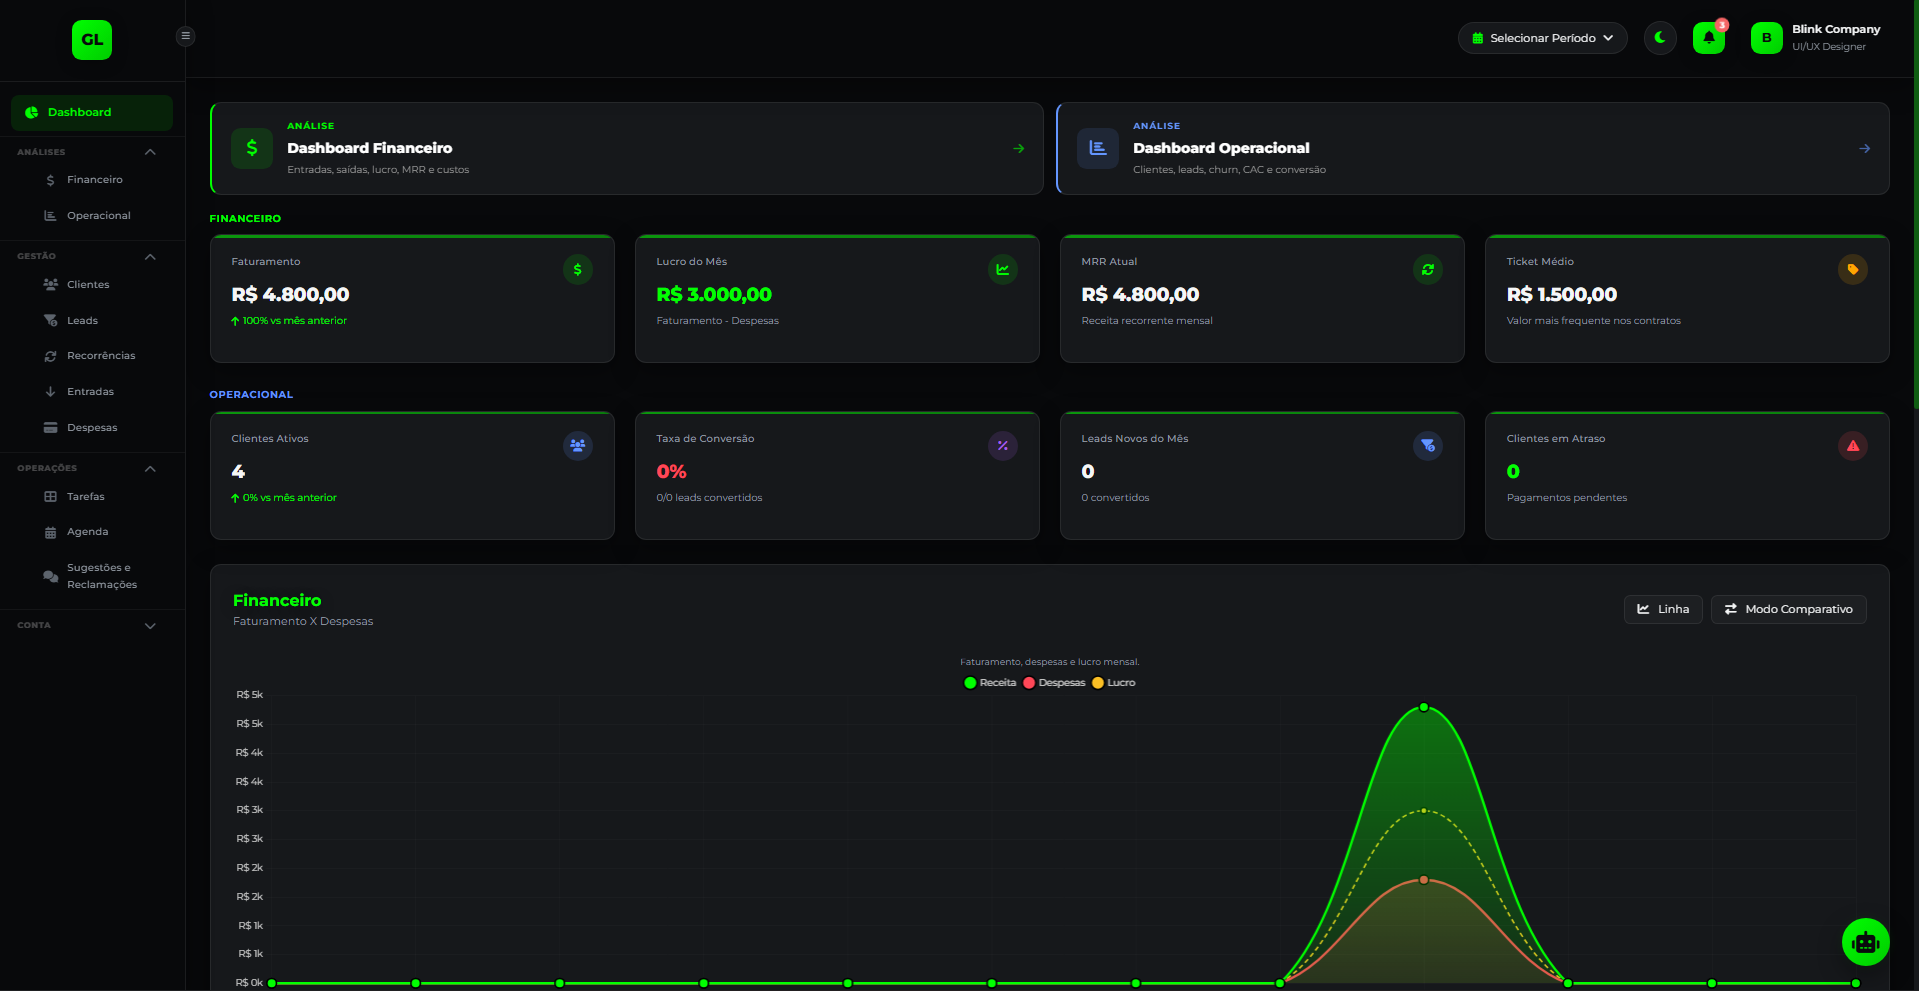Open the notifications bell

1709,38
